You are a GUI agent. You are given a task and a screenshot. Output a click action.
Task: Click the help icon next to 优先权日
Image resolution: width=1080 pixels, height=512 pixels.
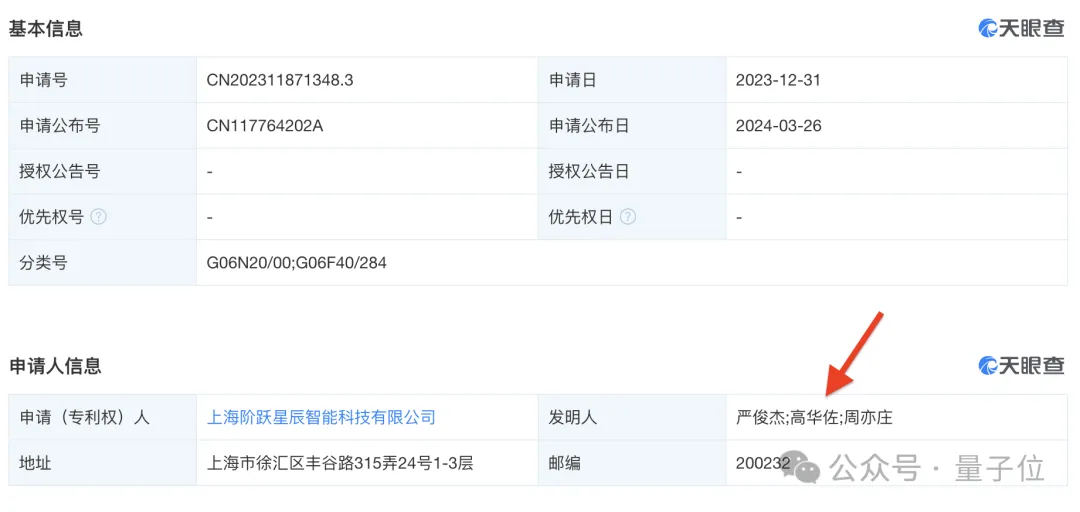(x=627, y=217)
